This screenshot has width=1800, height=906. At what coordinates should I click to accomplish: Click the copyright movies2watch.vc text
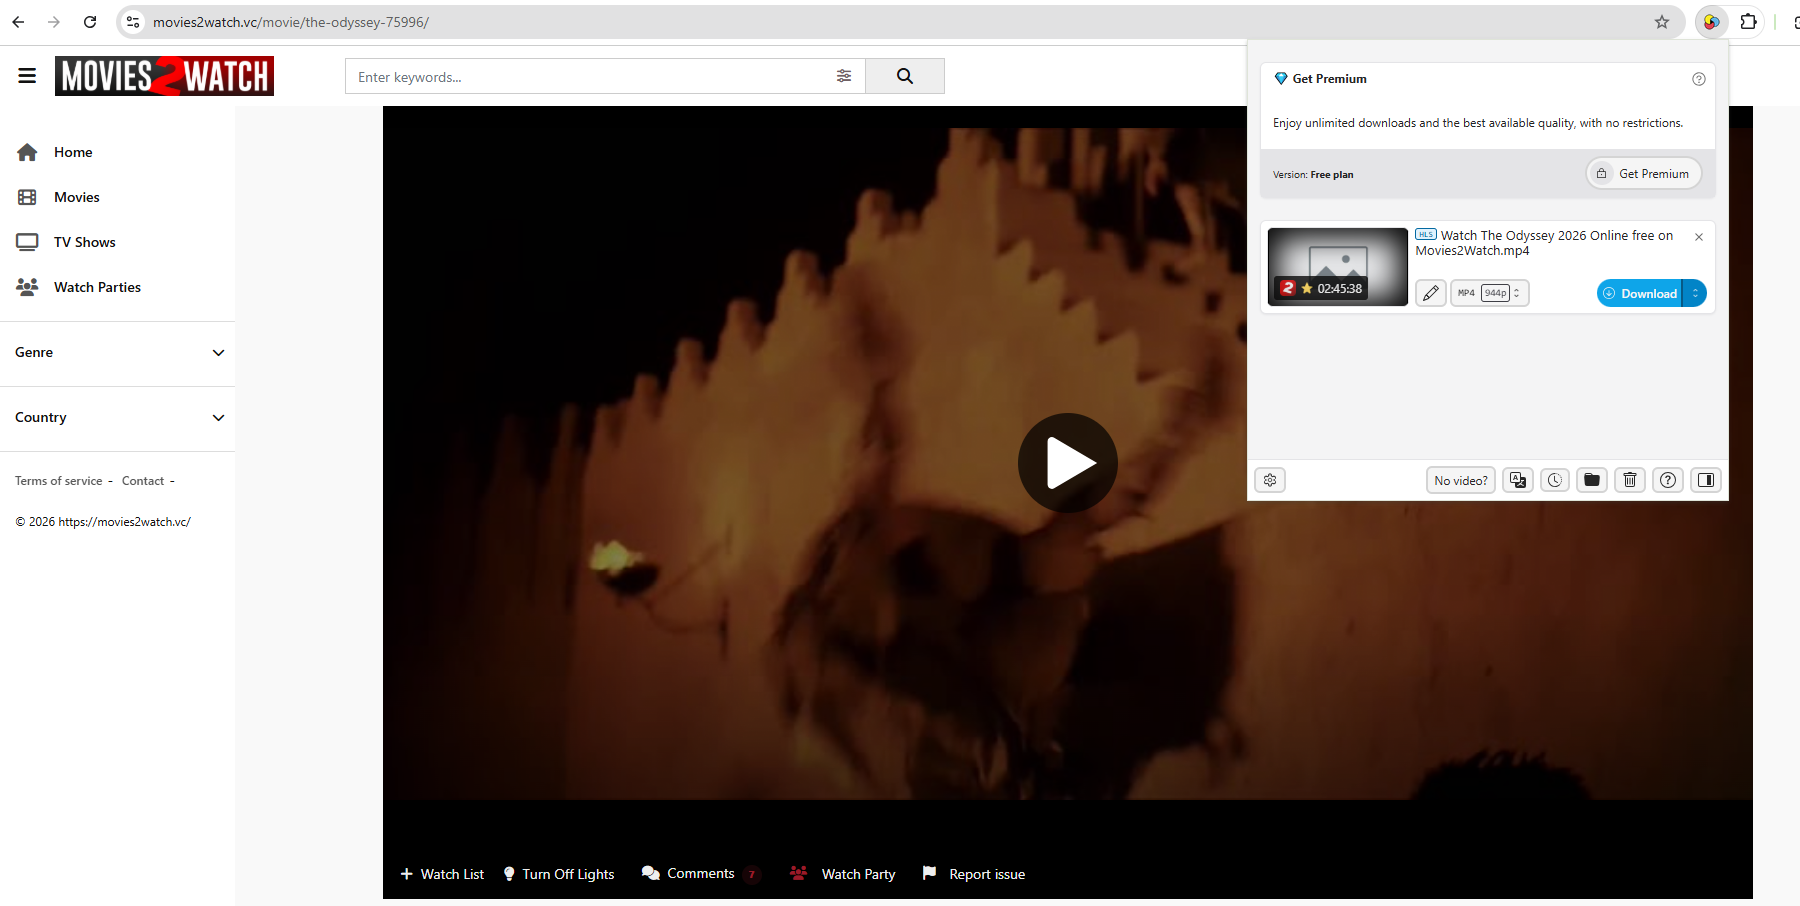pos(103,522)
